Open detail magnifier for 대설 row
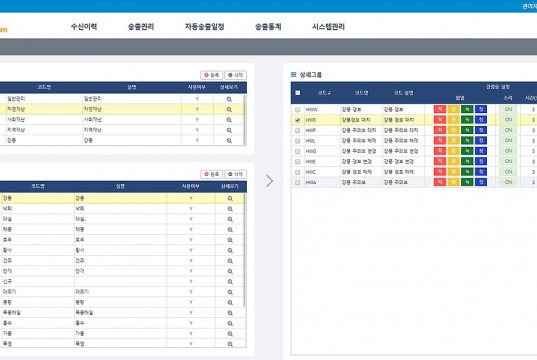The height and width of the screenshot is (360, 537). click(x=230, y=219)
